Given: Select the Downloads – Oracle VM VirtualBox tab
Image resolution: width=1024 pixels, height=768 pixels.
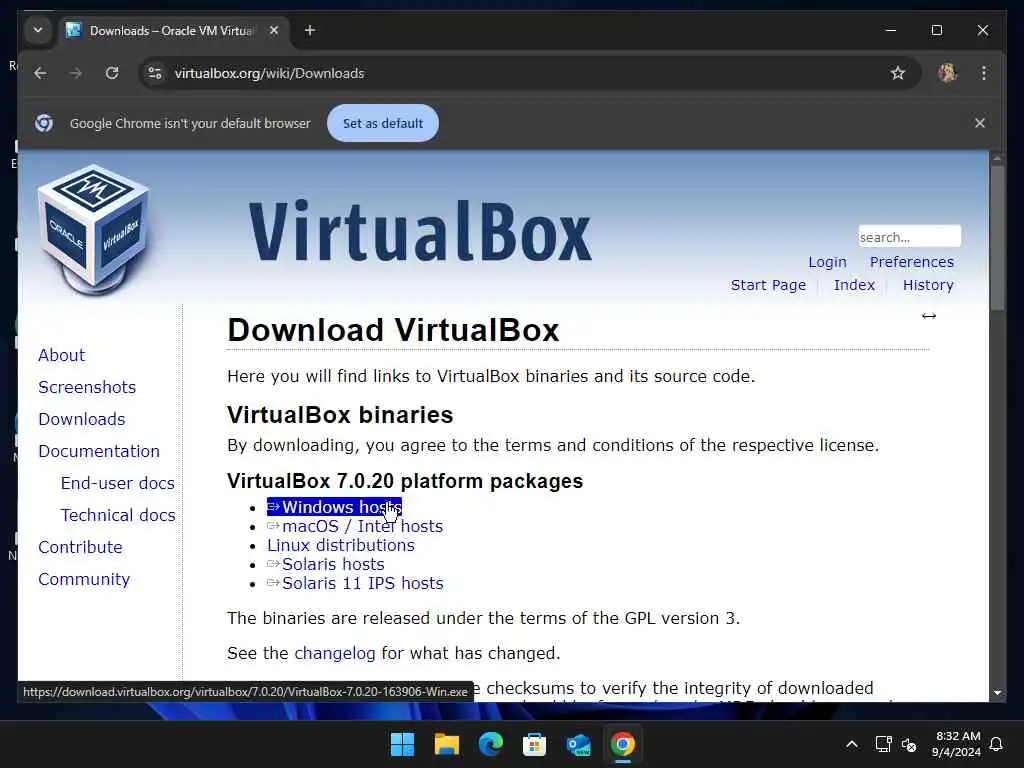Looking at the screenshot, I should pyautogui.click(x=172, y=31).
